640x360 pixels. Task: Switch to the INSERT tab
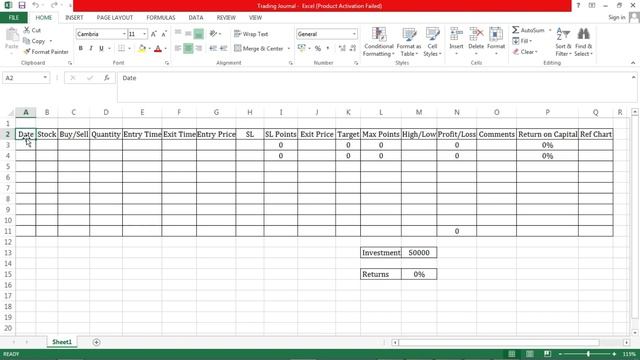tap(74, 18)
